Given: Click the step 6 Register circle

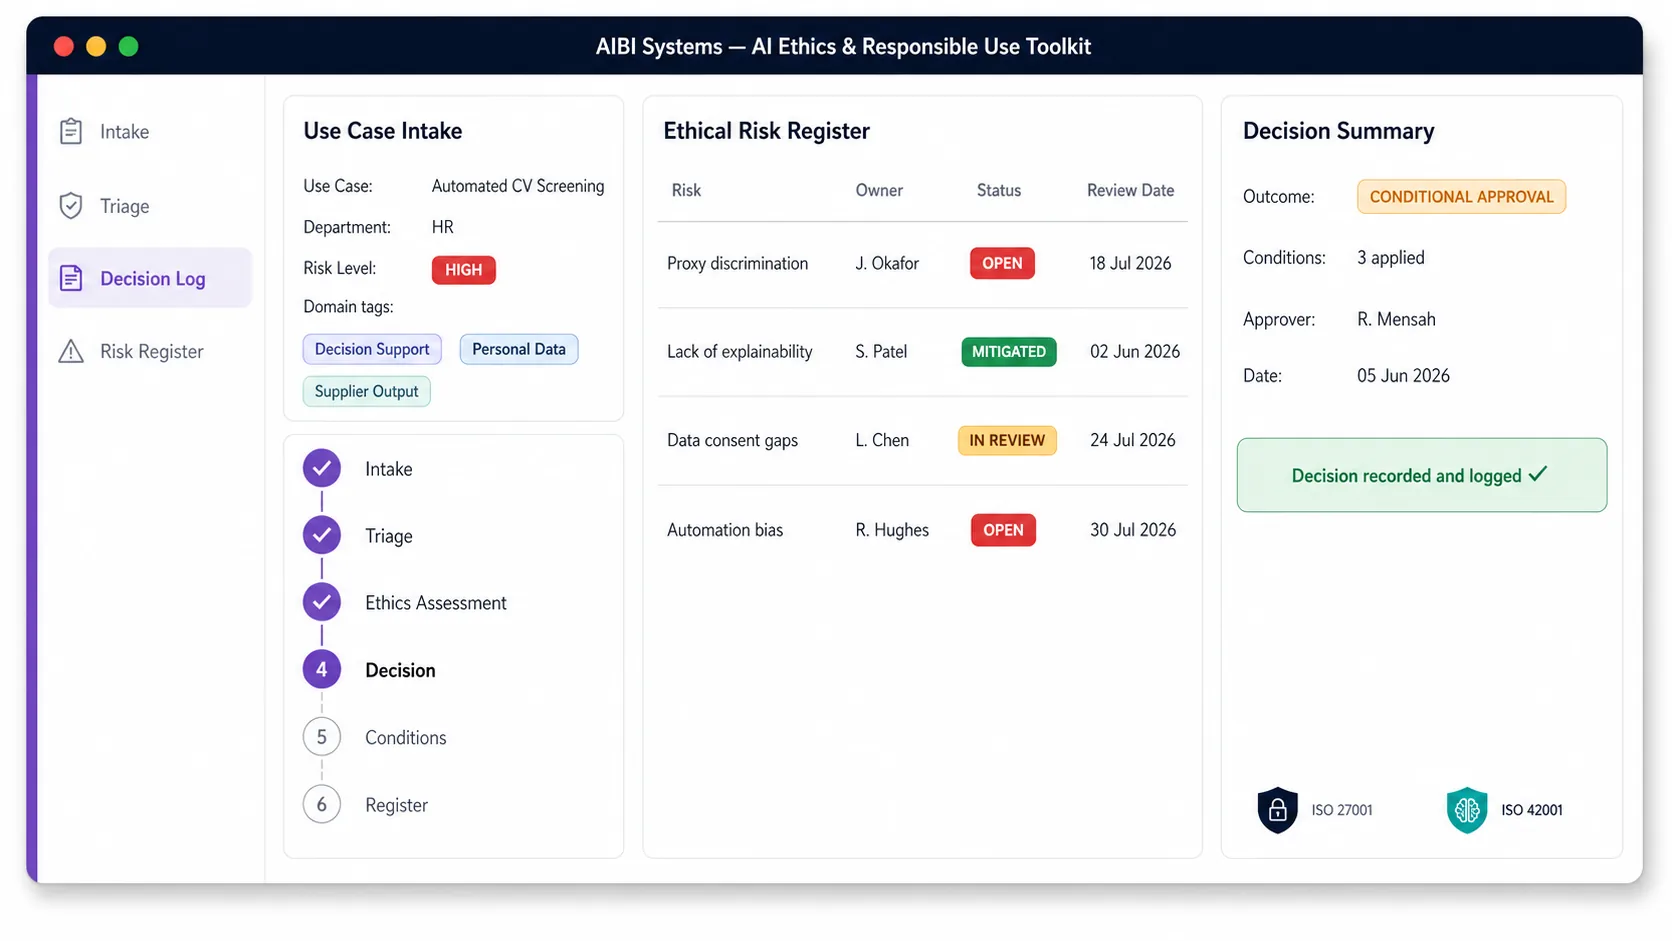Looking at the screenshot, I should pos(322,804).
